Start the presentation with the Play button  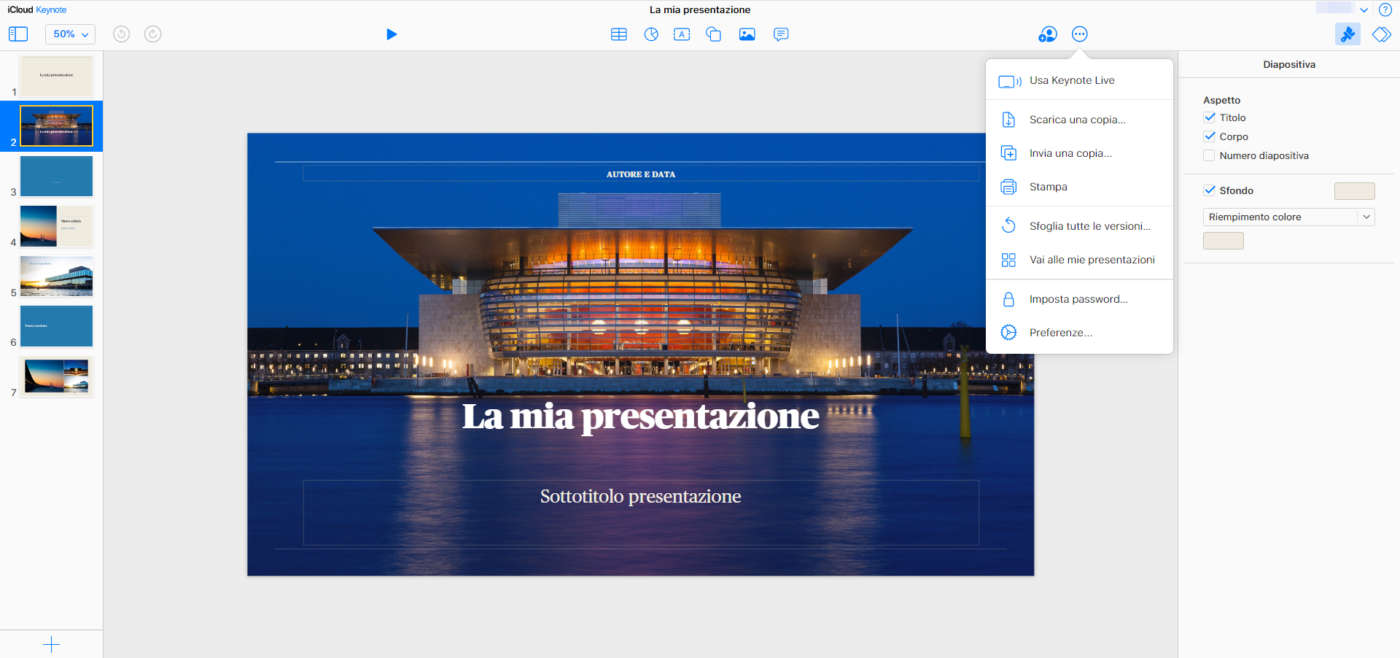pos(391,33)
